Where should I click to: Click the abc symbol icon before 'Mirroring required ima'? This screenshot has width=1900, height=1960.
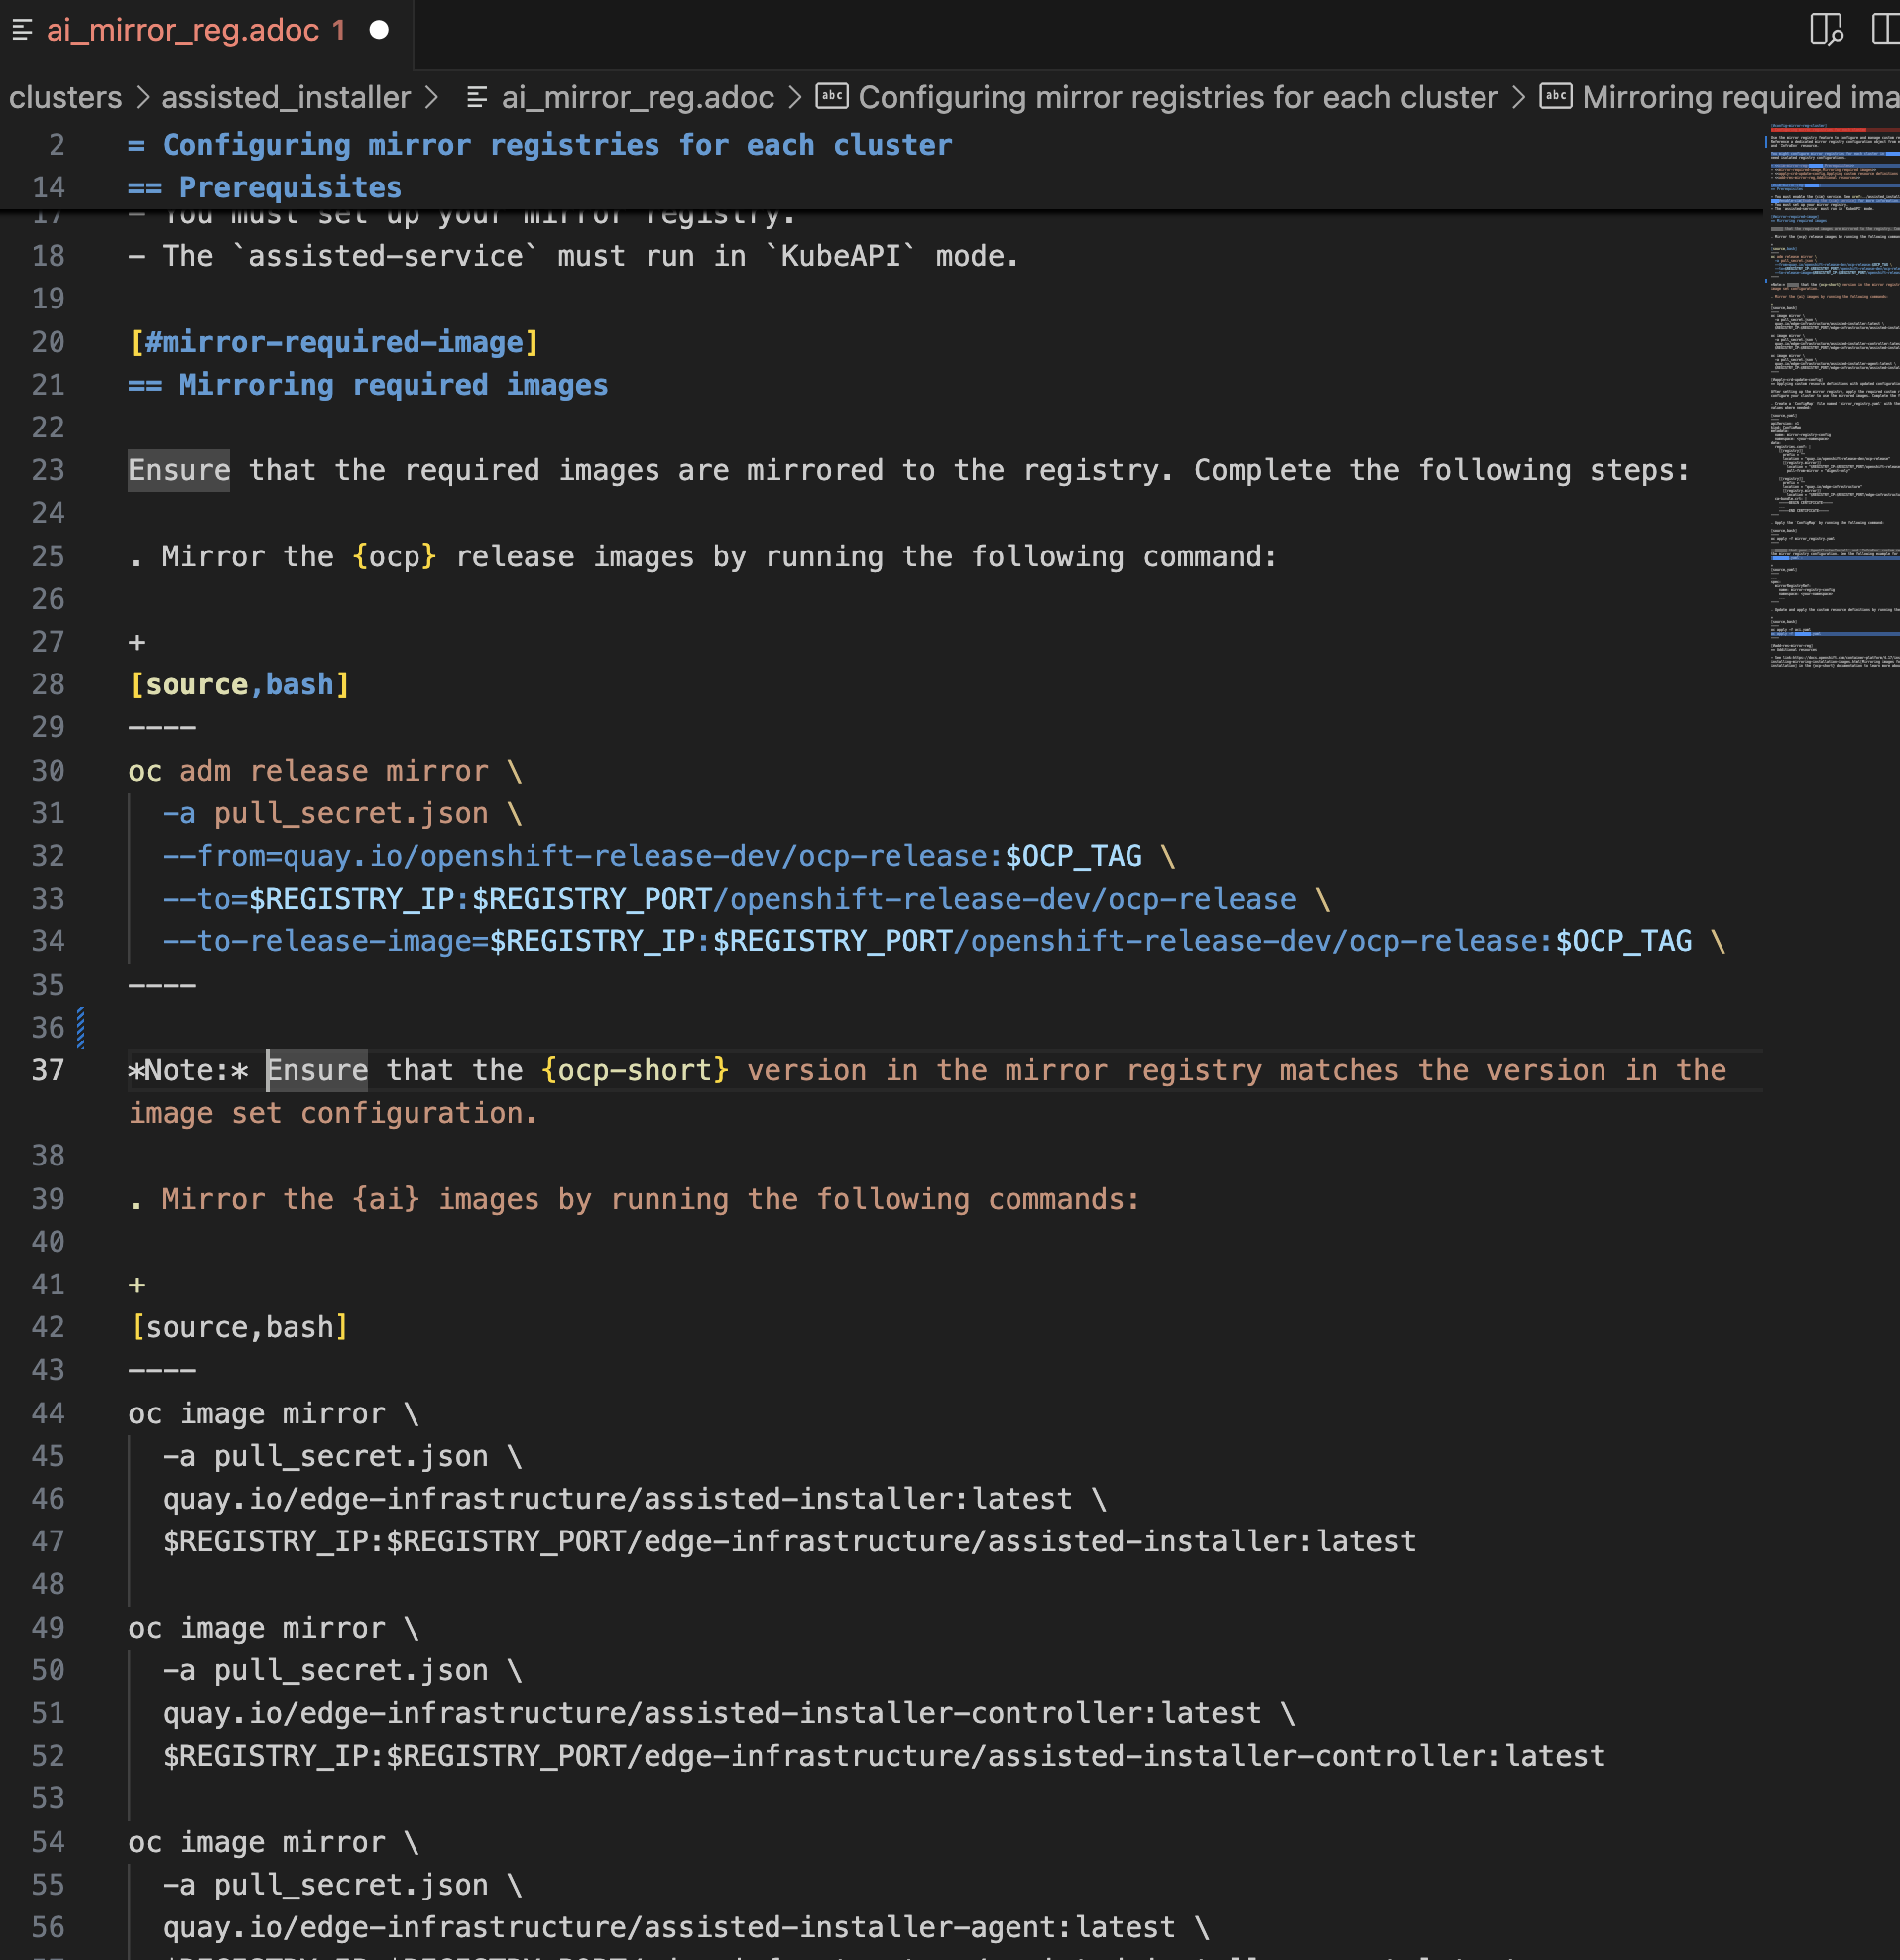pyautogui.click(x=1555, y=97)
